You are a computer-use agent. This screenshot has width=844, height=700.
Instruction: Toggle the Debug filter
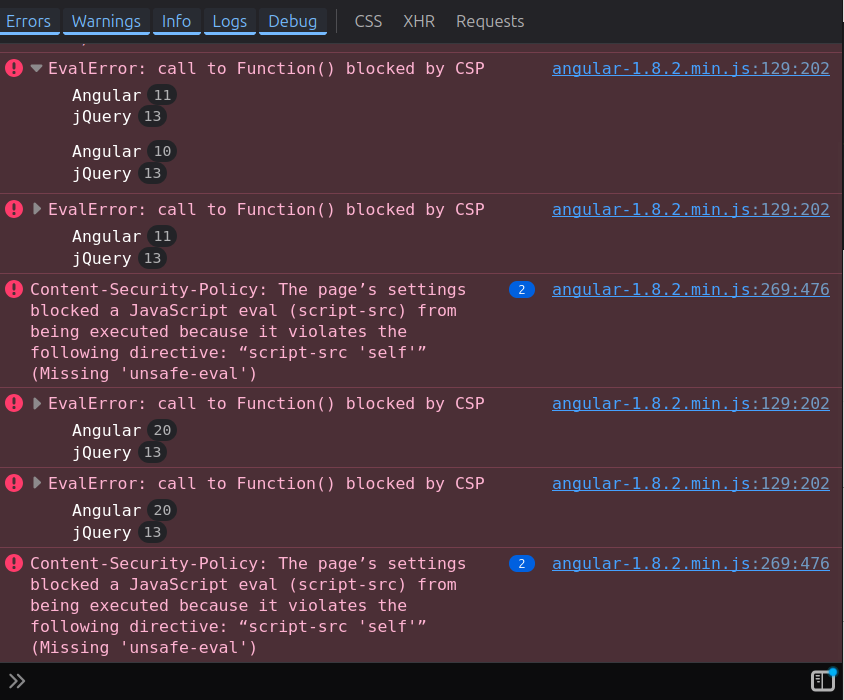(293, 22)
